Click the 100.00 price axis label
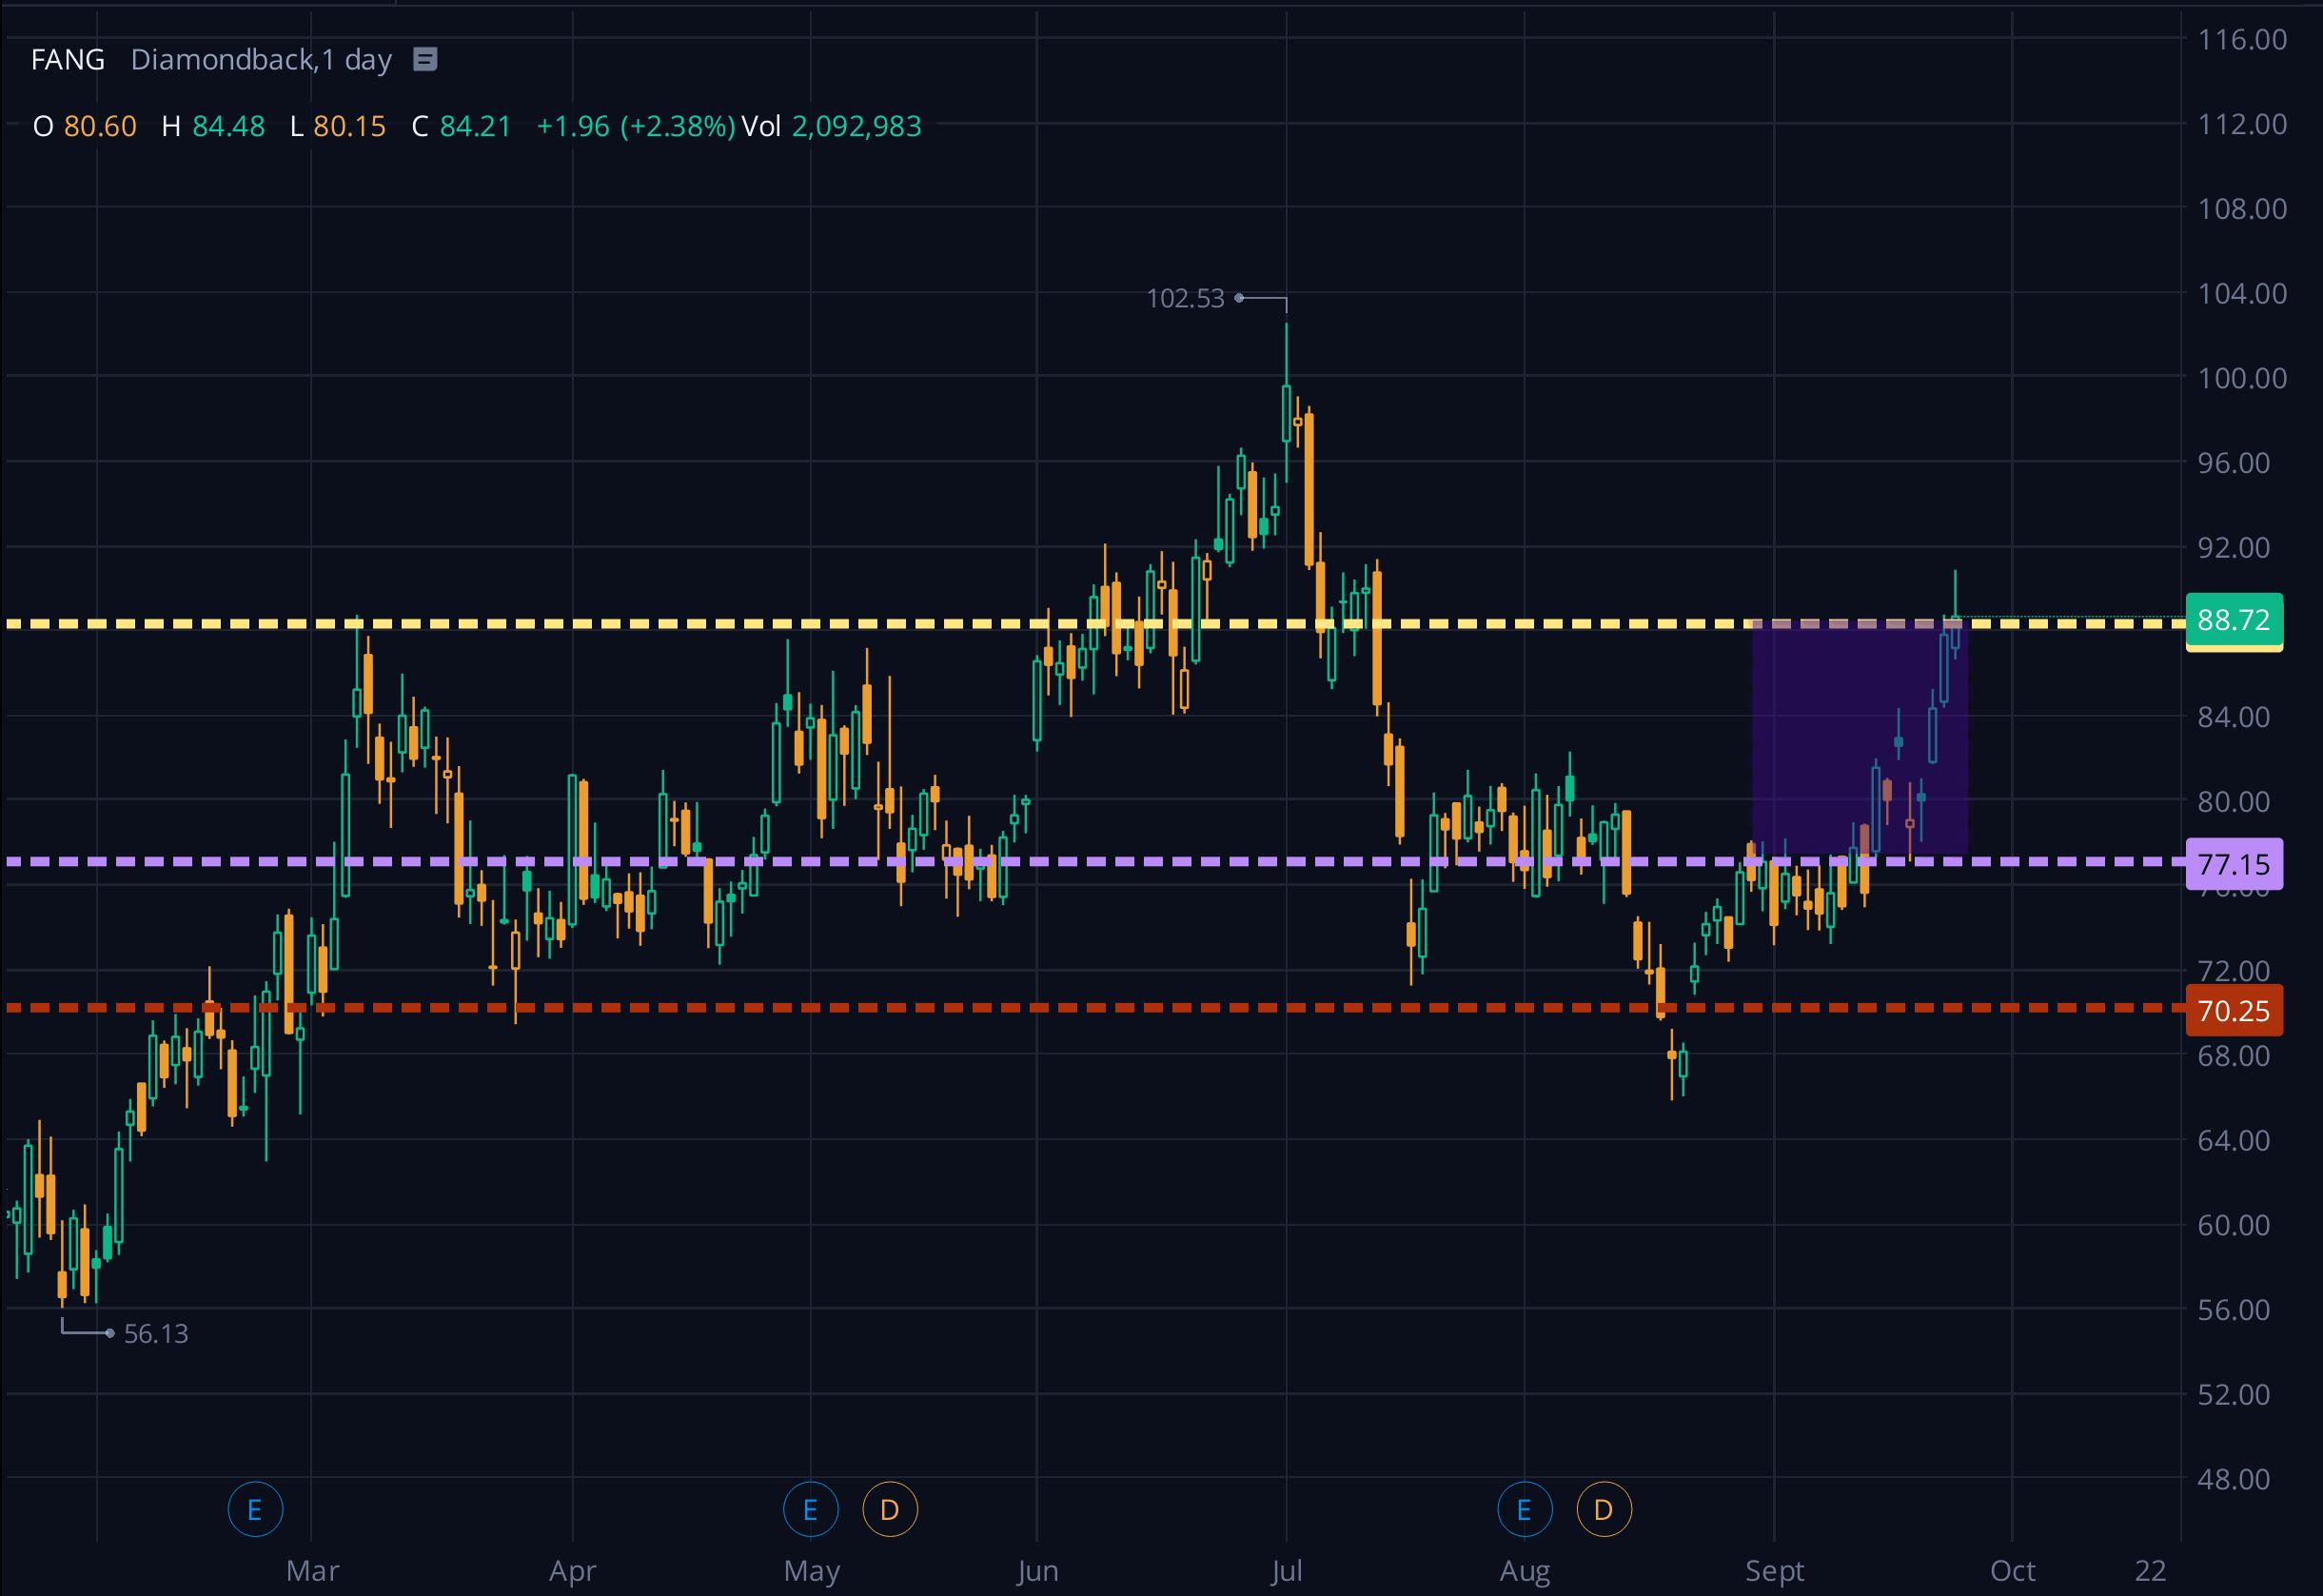Screen dimensions: 2323x1596 [x=2242, y=378]
